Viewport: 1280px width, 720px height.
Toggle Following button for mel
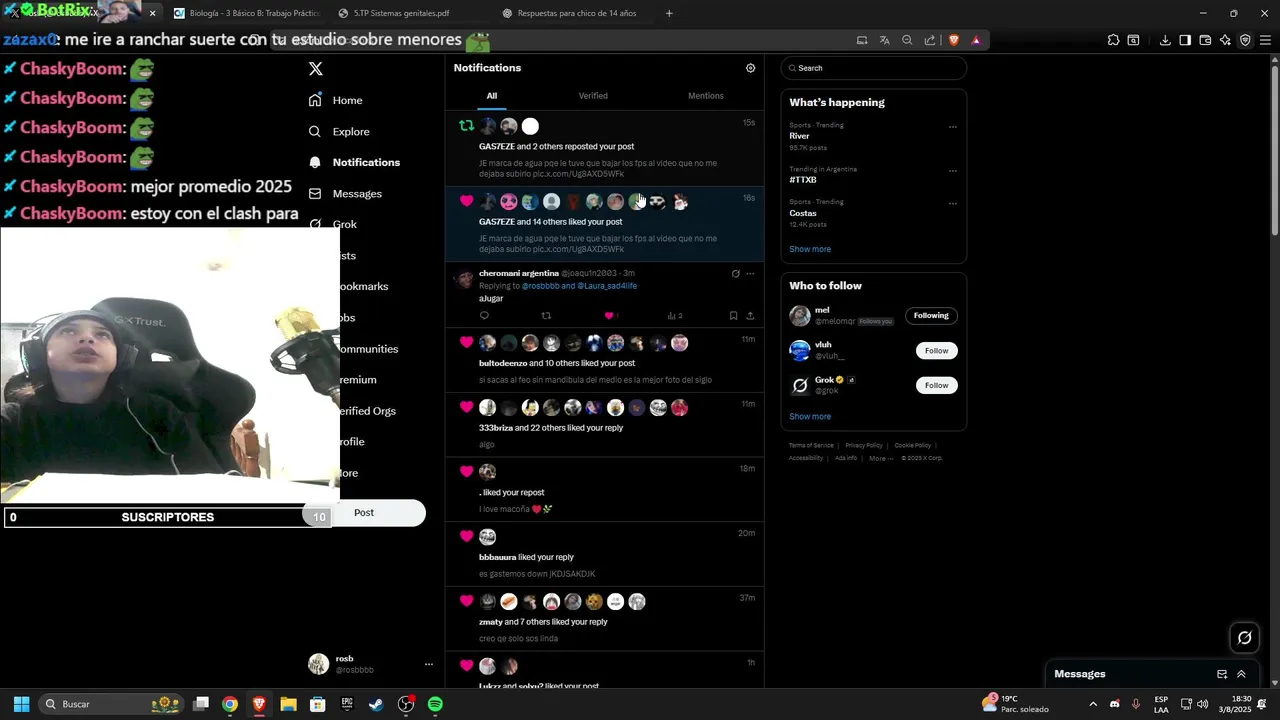[931, 316]
